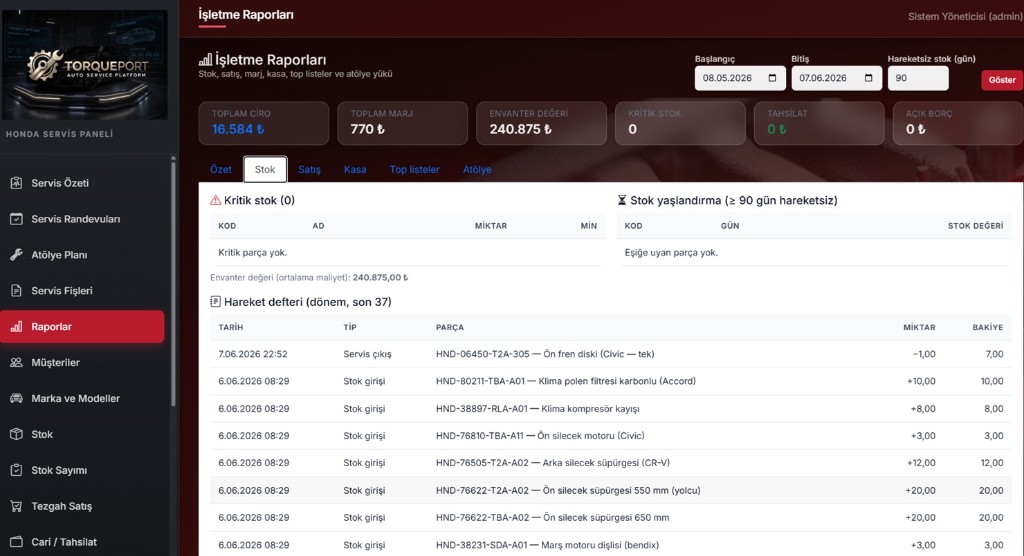Switch to the Özet tab
1024x556 pixels.
pyautogui.click(x=221, y=169)
